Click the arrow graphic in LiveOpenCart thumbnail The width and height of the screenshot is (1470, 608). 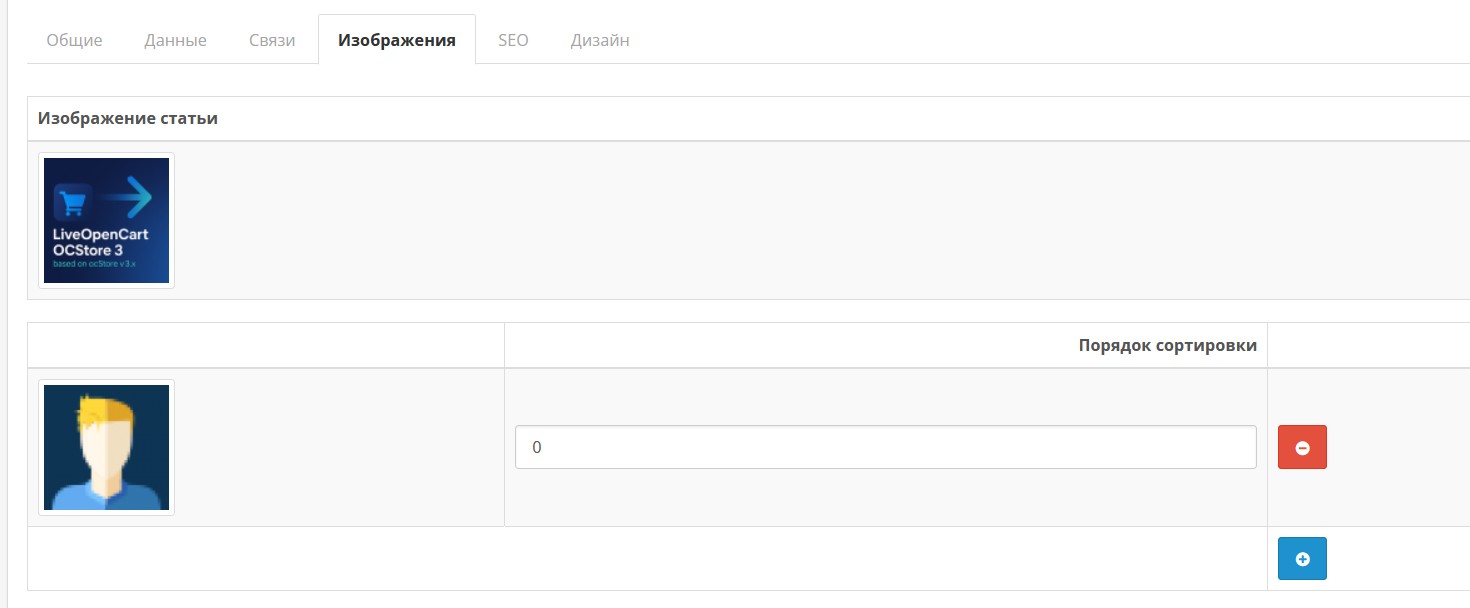tap(128, 199)
